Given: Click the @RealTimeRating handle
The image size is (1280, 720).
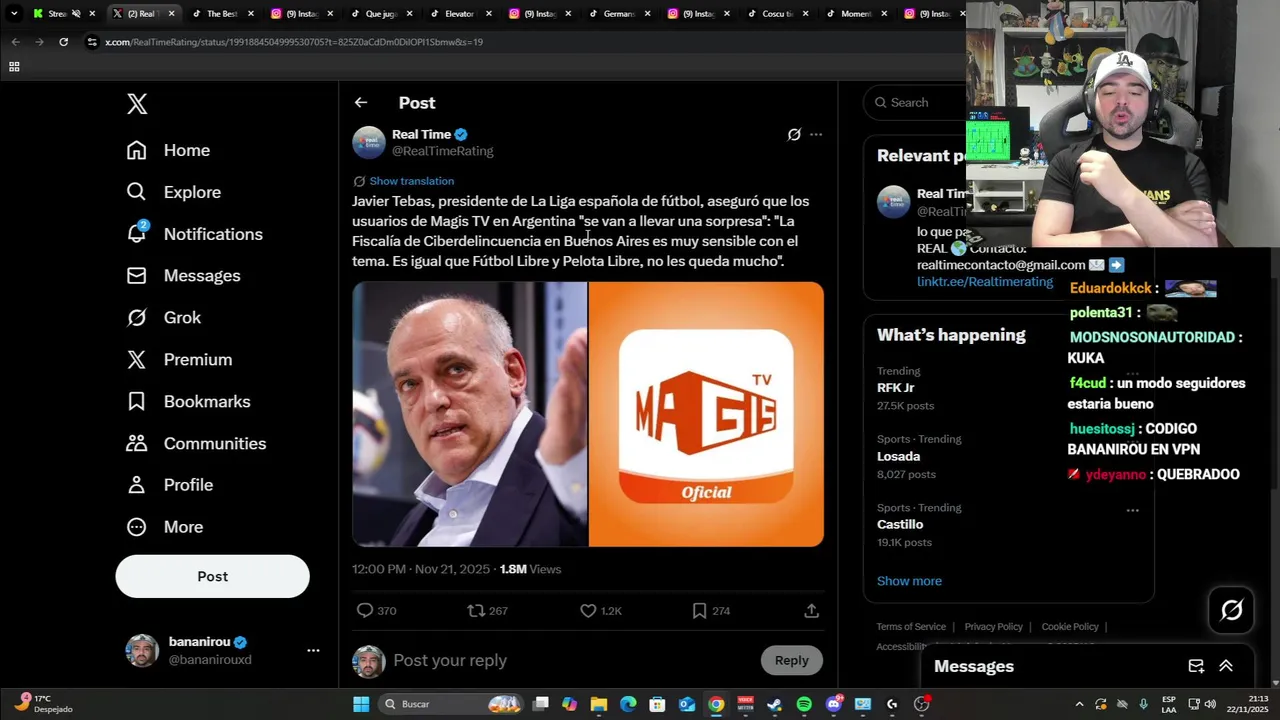Looking at the screenshot, I should pyautogui.click(x=443, y=151).
